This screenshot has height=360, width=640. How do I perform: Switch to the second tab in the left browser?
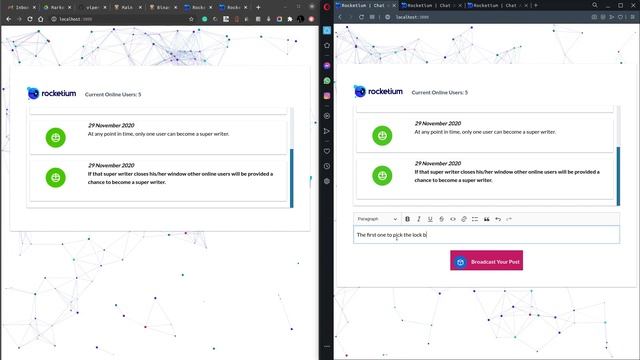57,7
